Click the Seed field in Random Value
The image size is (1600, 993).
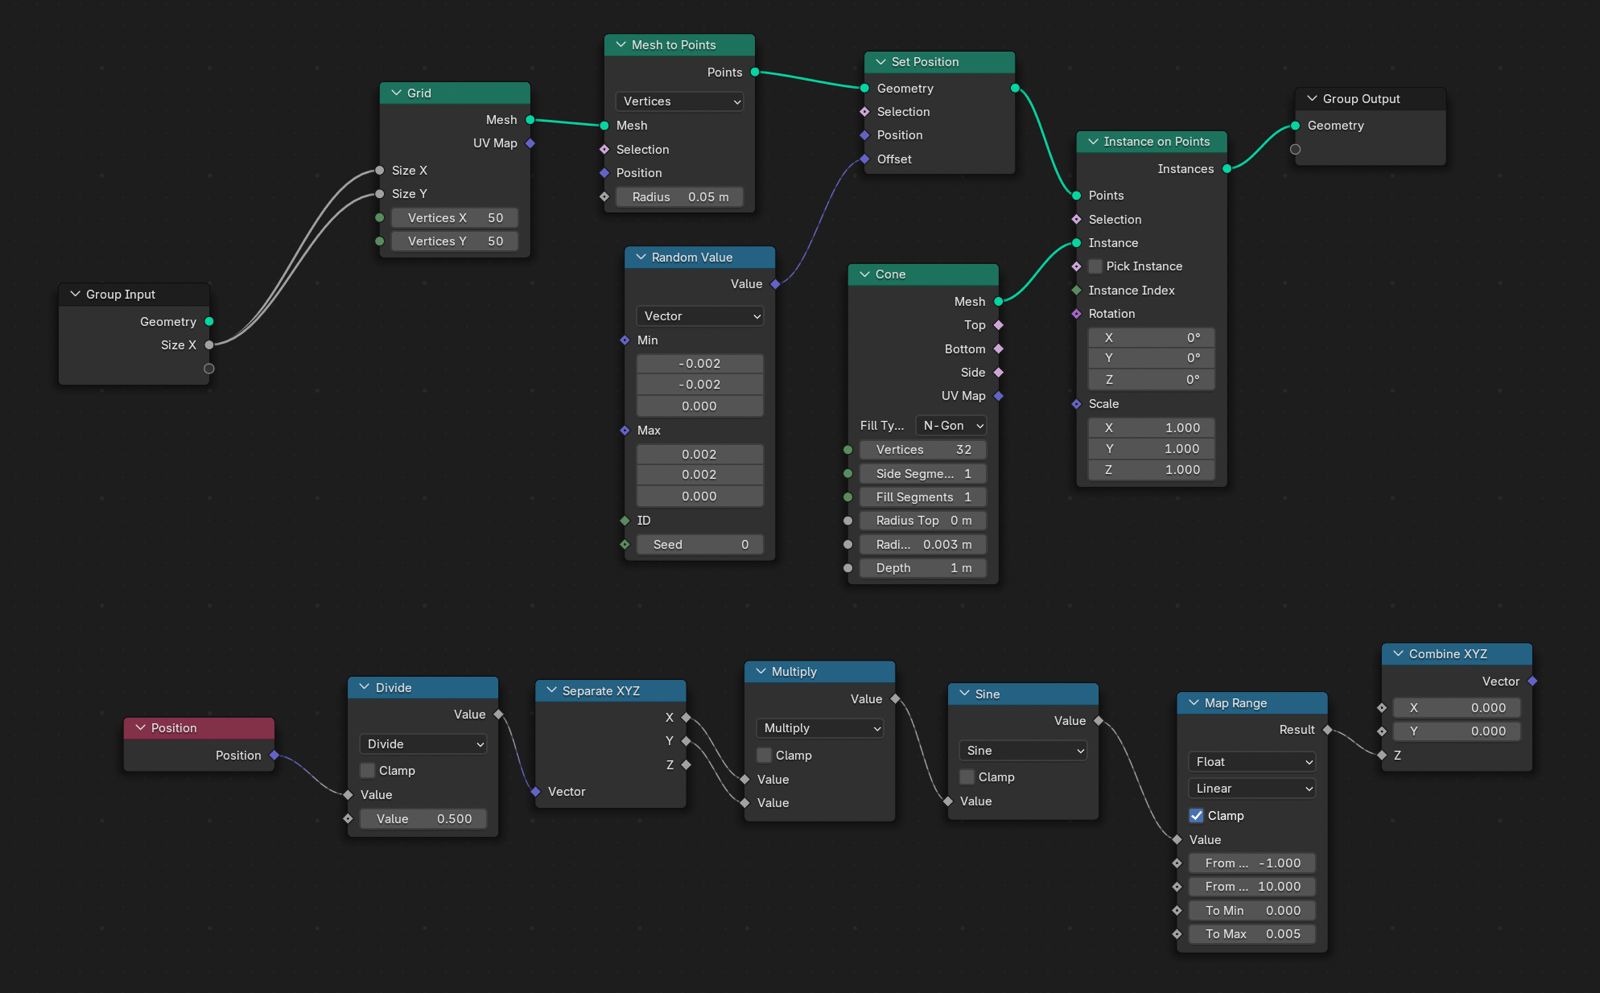pos(699,544)
